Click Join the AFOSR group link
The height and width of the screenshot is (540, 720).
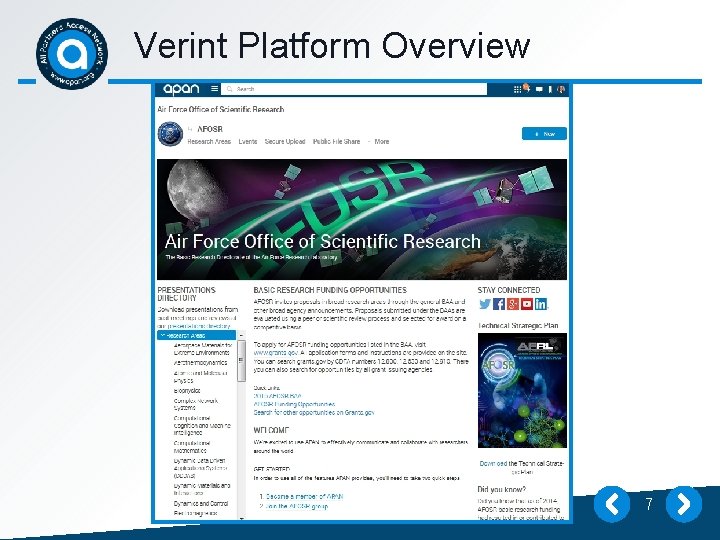[297, 506]
